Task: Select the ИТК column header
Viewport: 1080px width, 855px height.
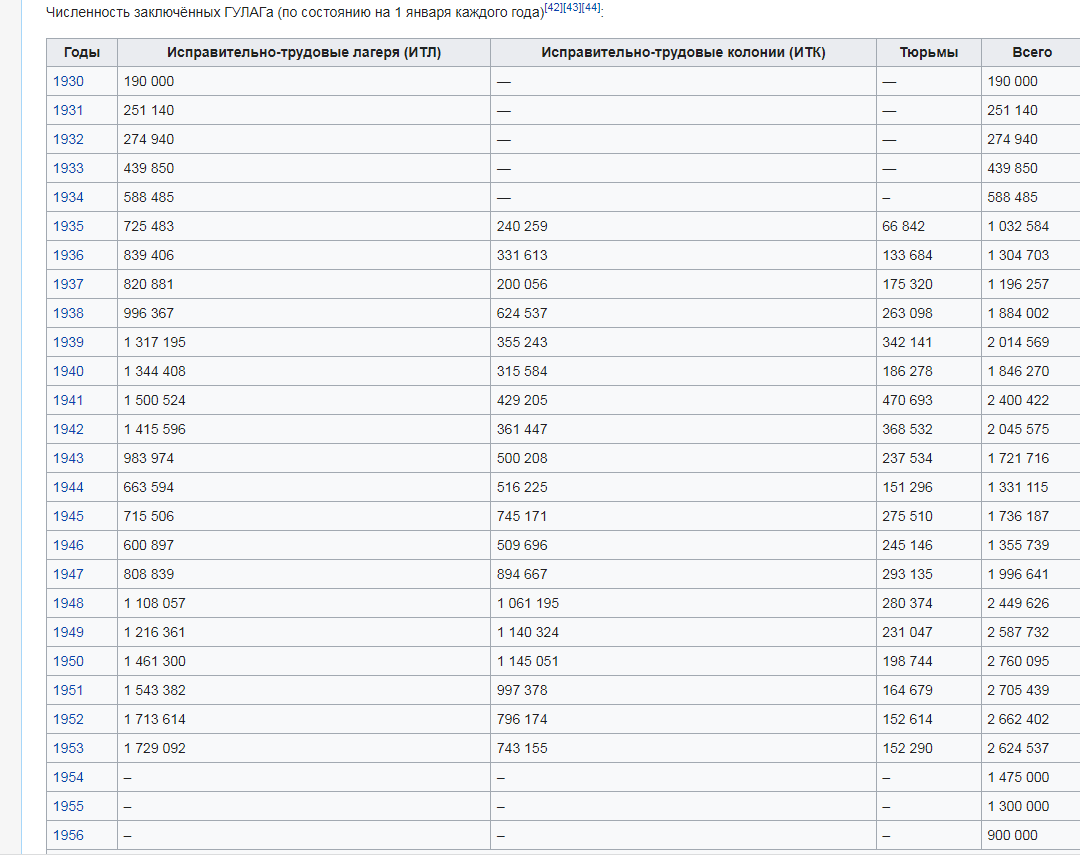Action: coord(683,52)
